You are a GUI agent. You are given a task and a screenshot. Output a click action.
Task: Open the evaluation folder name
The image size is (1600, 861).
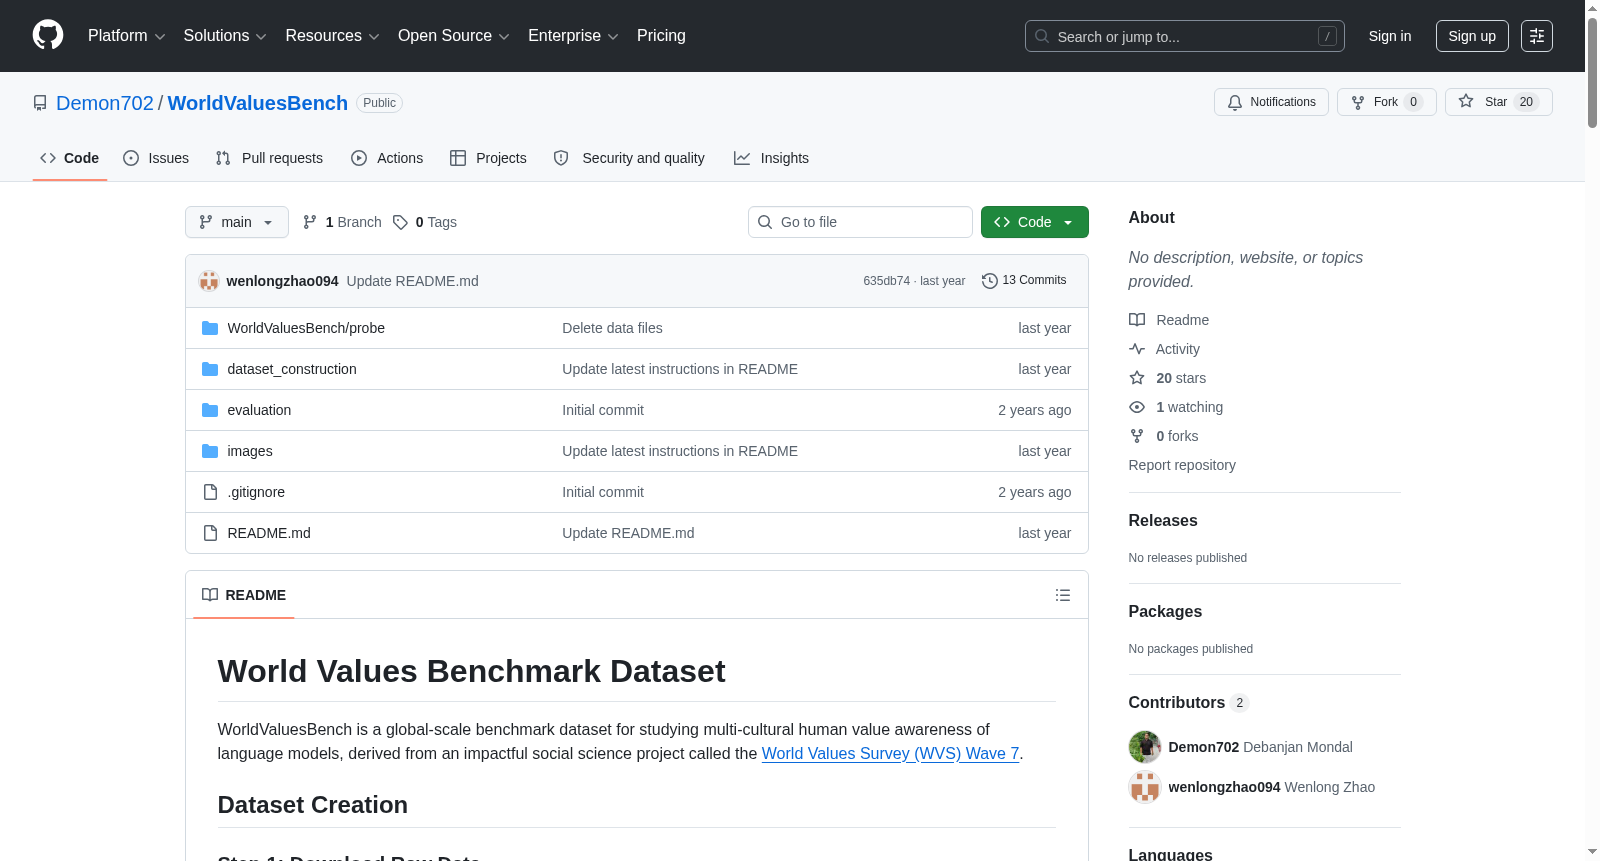(x=259, y=410)
